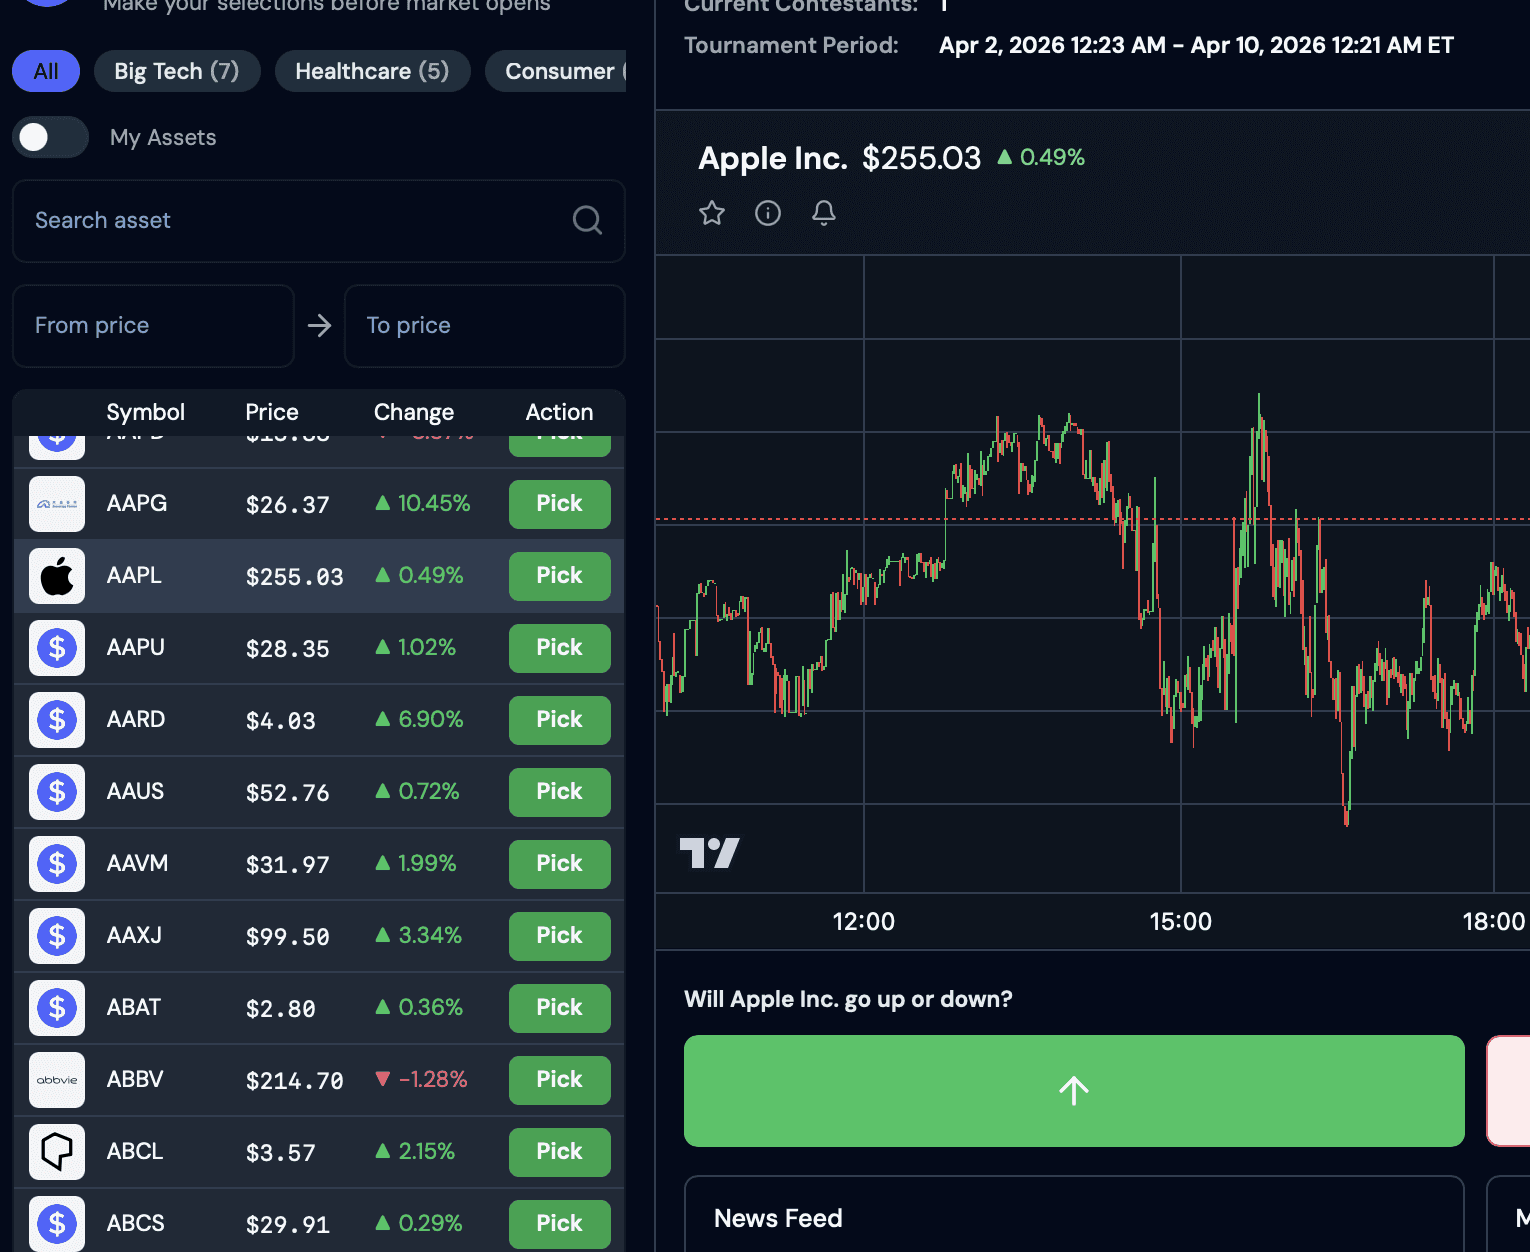Predict Apple goes up green button
The image size is (1530, 1252).
click(1074, 1091)
